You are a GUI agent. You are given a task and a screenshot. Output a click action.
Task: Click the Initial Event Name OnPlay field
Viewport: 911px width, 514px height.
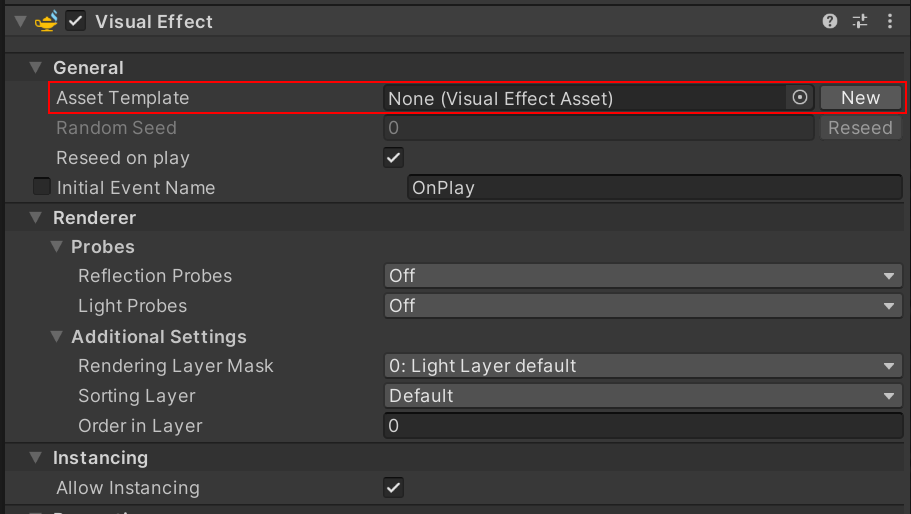pyautogui.click(x=655, y=188)
